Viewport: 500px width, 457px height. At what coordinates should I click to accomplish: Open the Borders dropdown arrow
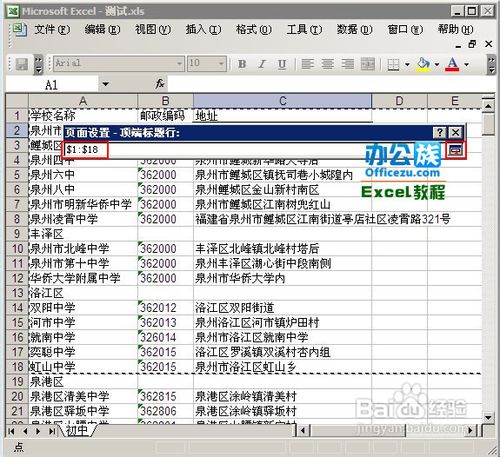coord(407,64)
